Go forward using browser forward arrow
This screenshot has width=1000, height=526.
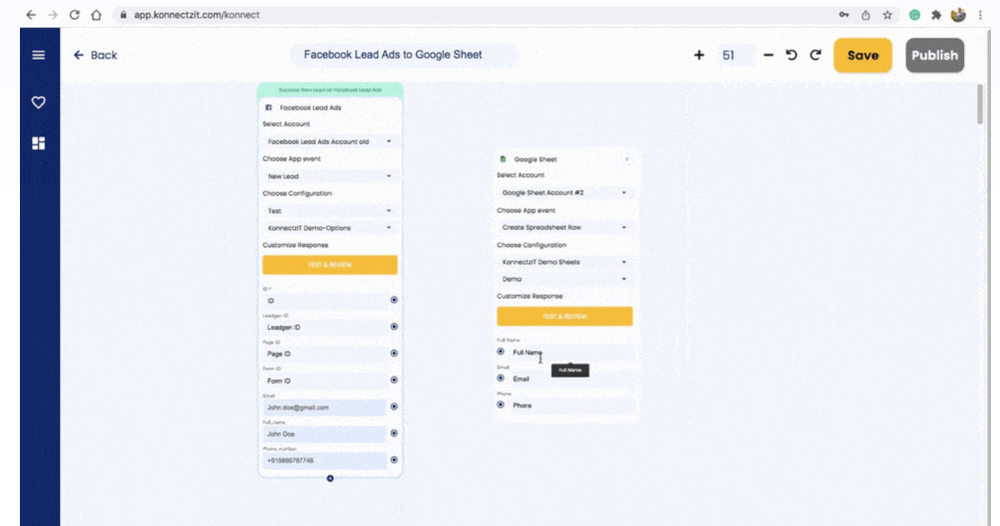click(x=52, y=15)
